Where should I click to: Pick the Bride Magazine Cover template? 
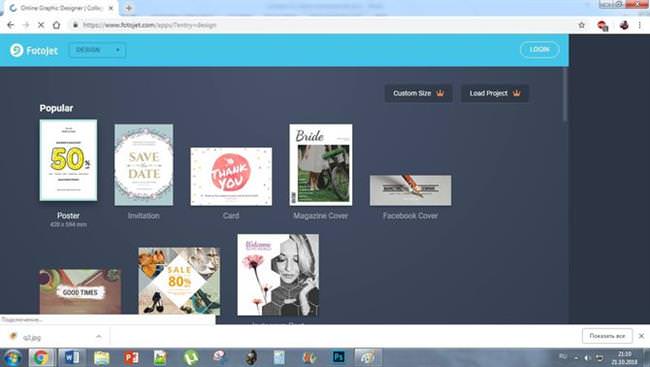click(x=321, y=165)
